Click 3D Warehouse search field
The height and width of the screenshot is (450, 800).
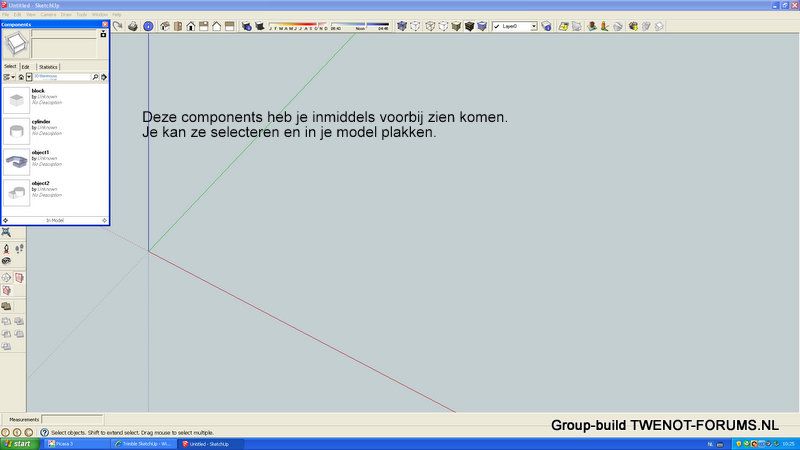coord(62,77)
